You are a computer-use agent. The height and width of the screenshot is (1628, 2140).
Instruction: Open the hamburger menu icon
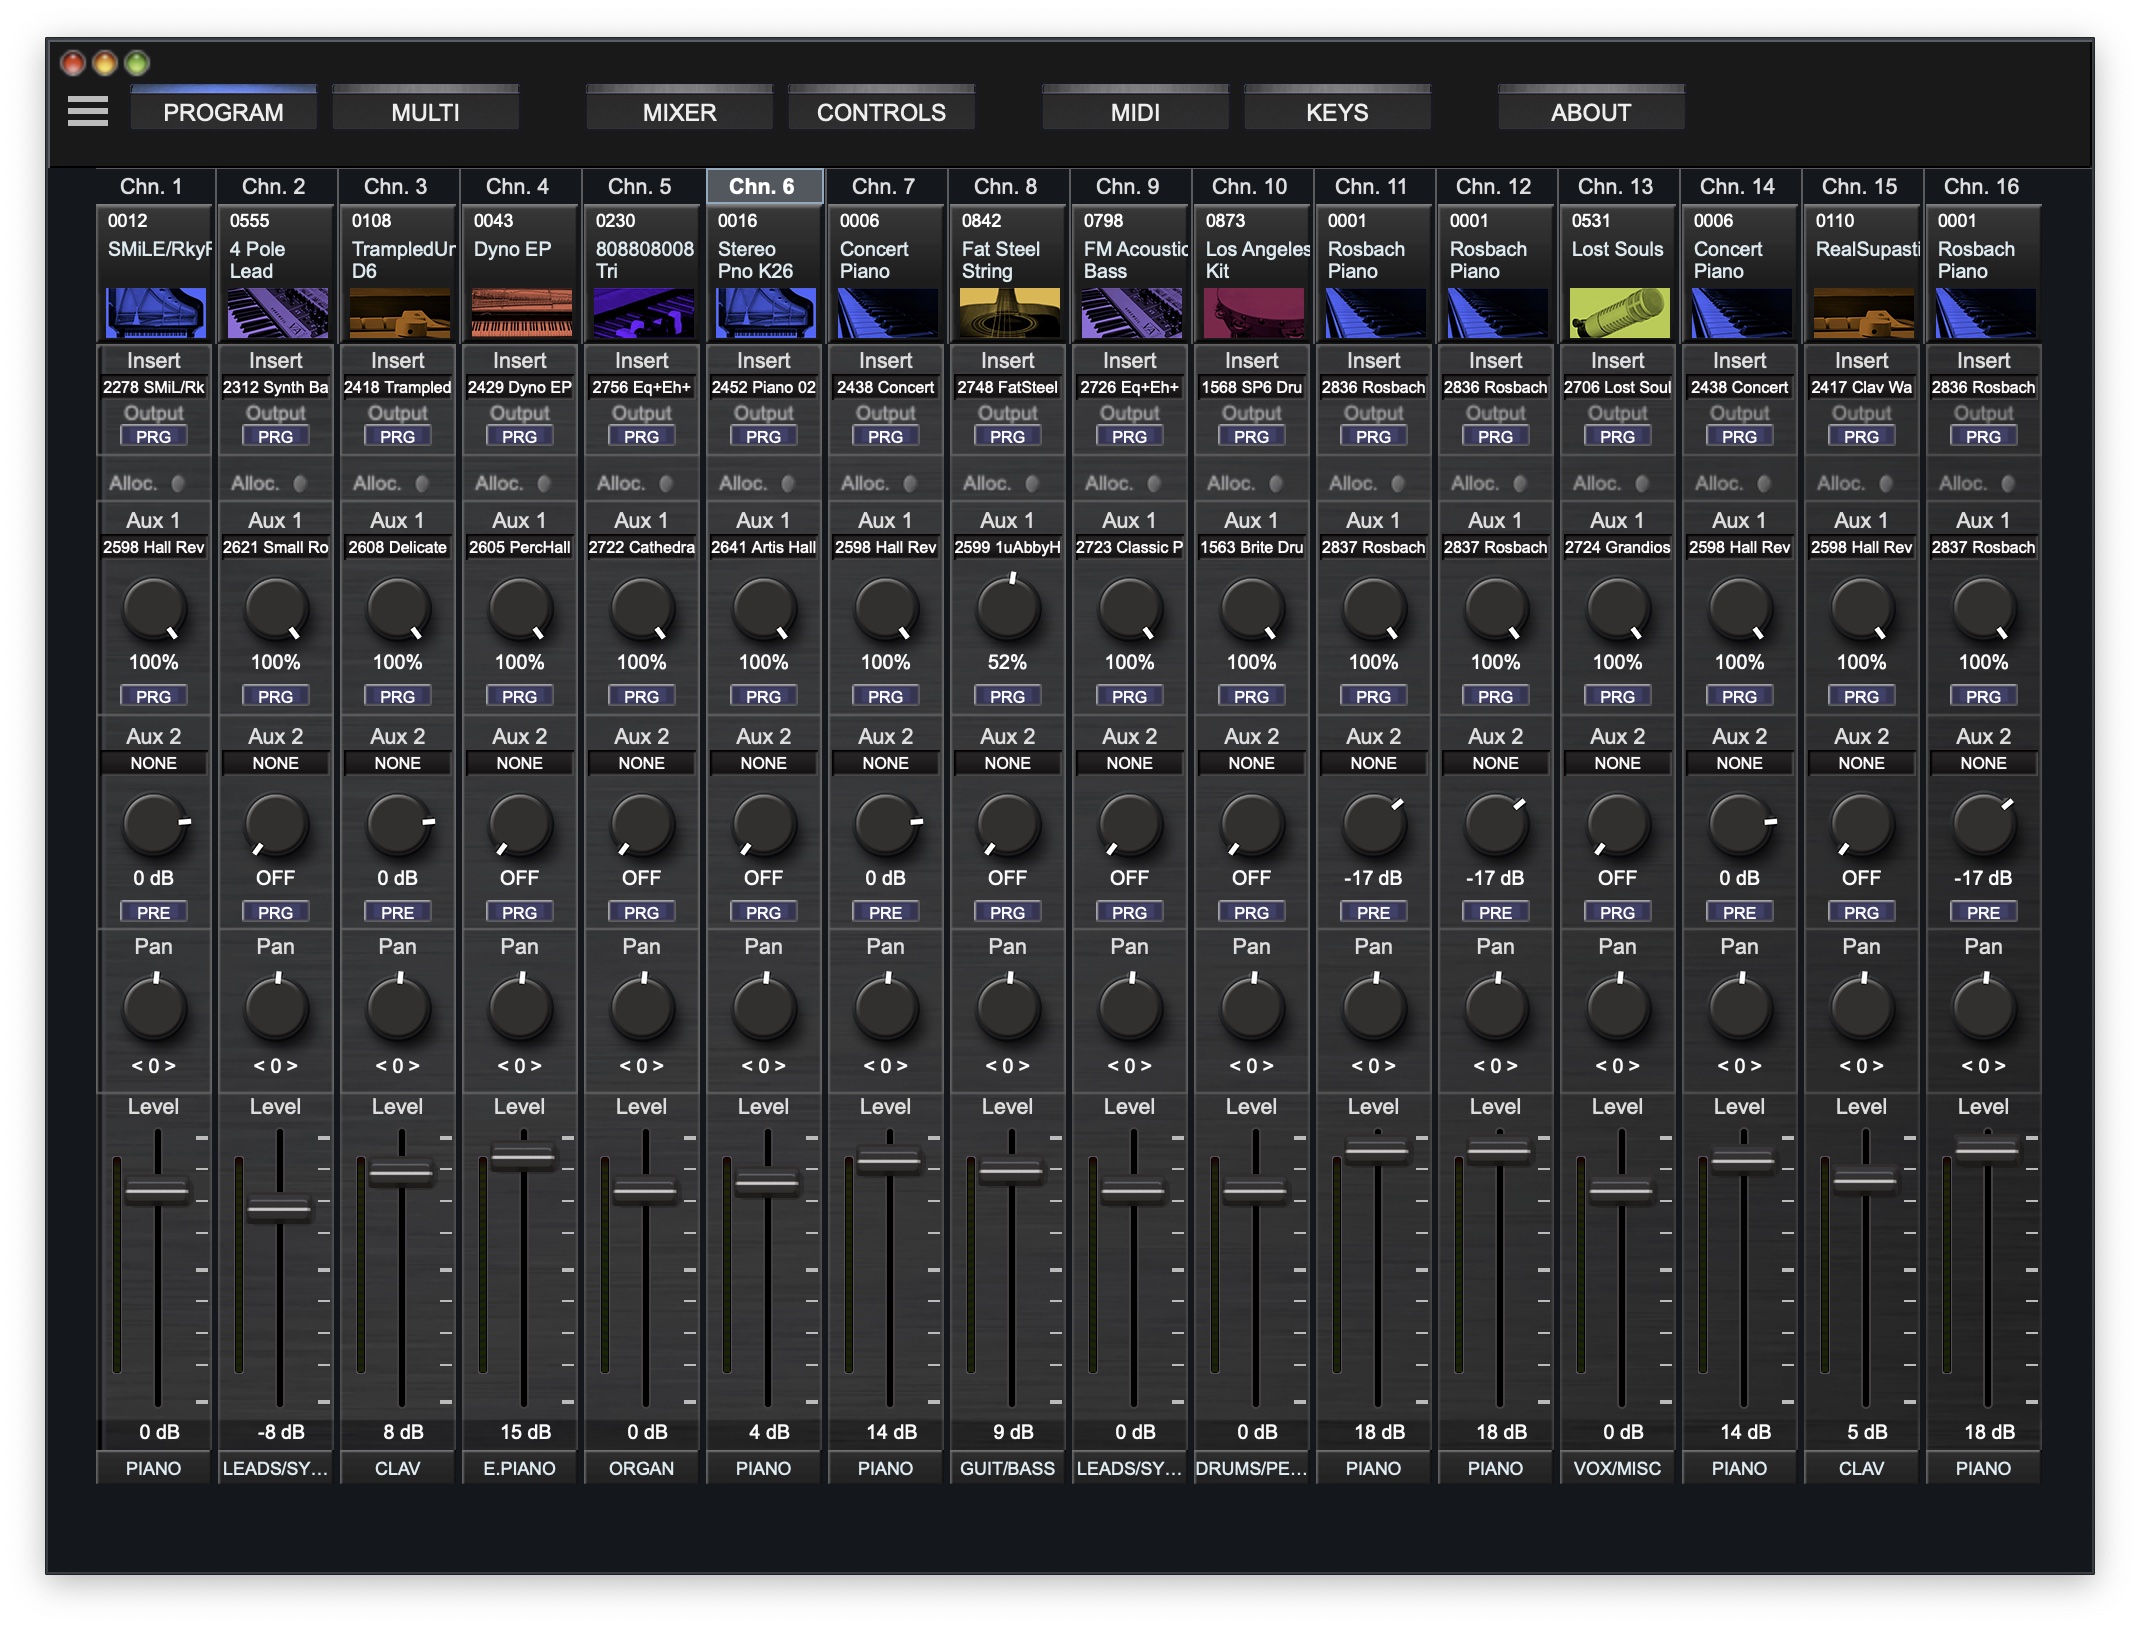88,111
